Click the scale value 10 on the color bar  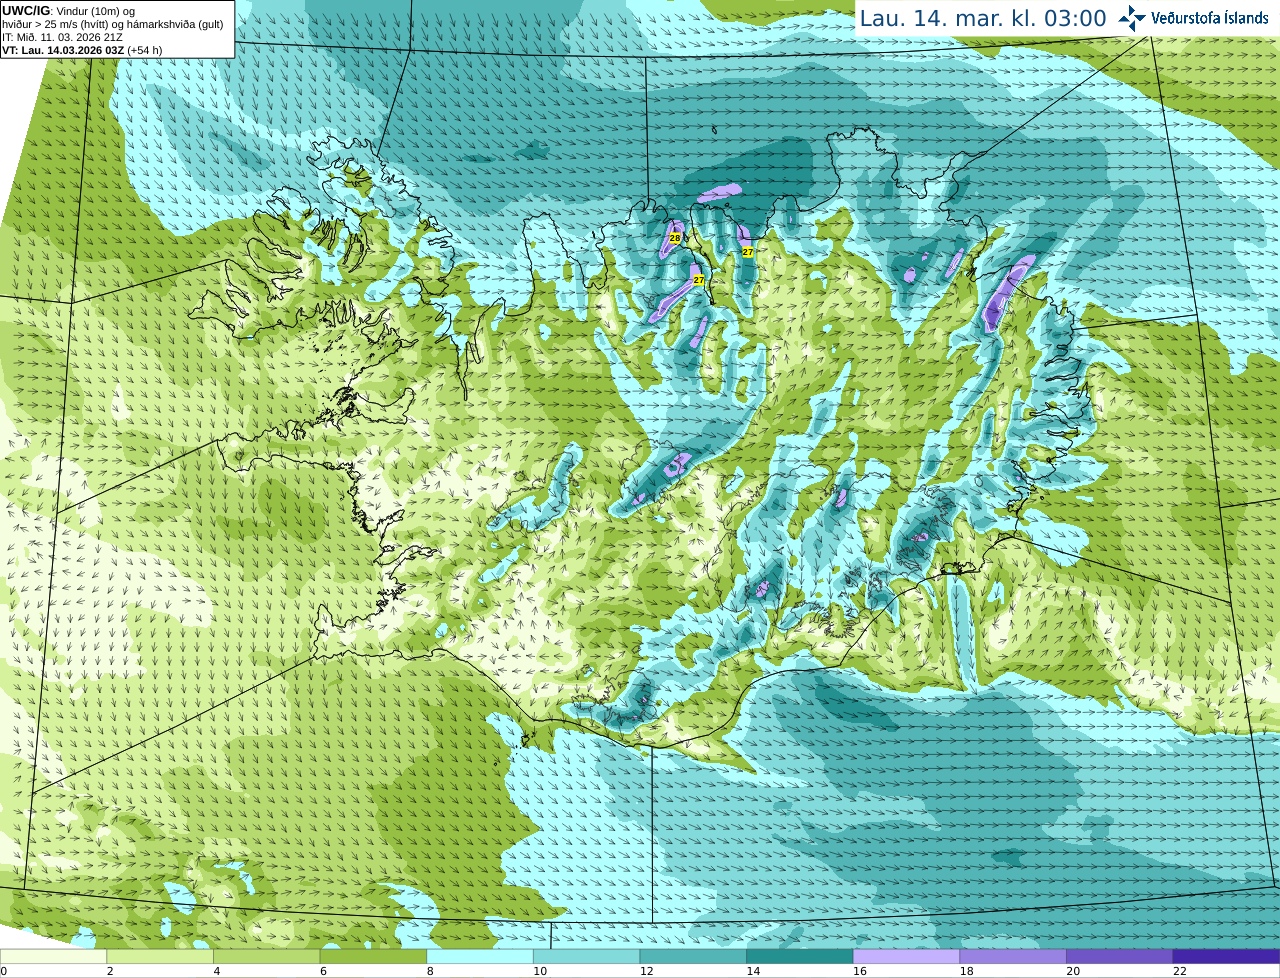coord(540,971)
